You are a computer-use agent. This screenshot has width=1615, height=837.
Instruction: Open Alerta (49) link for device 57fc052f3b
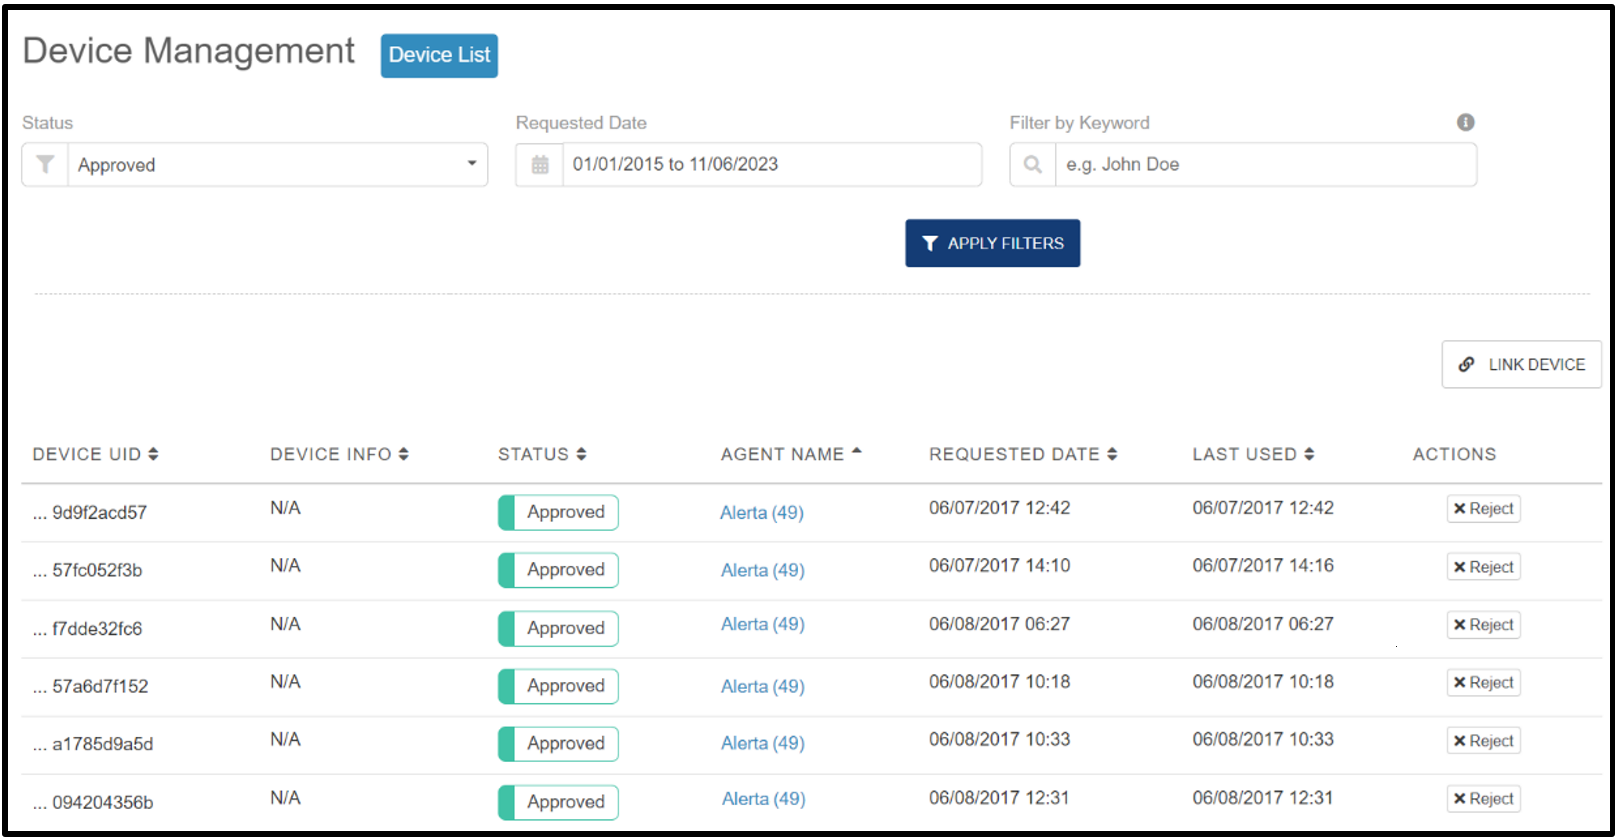click(x=763, y=570)
